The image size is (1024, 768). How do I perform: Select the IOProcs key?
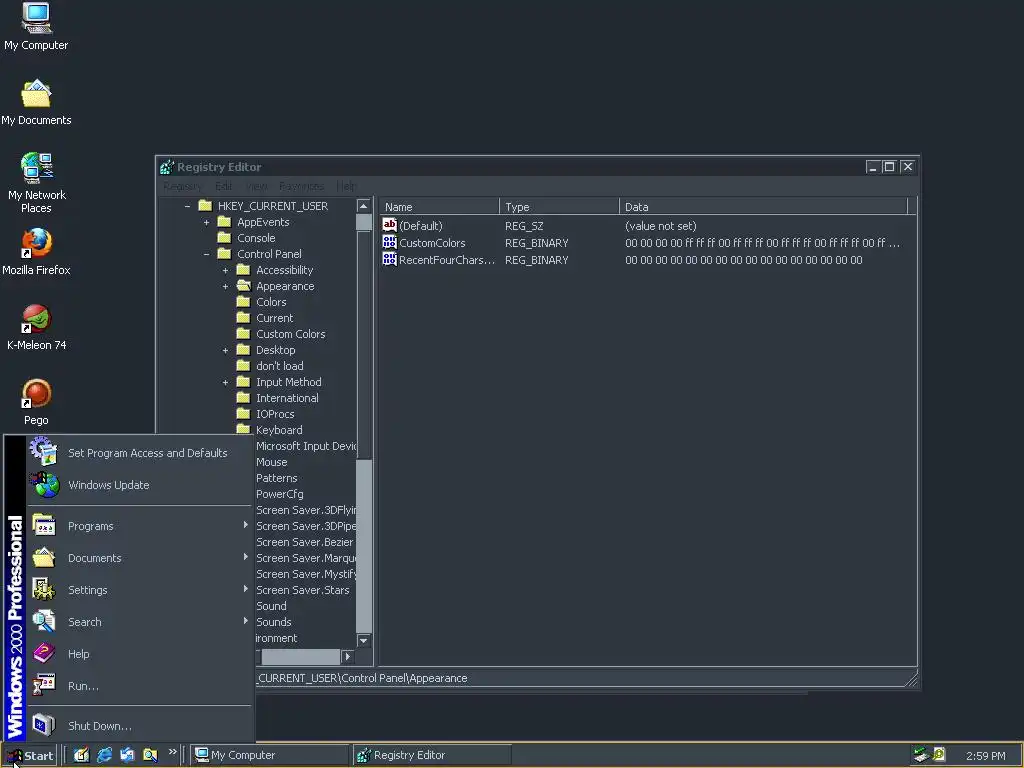(275, 414)
